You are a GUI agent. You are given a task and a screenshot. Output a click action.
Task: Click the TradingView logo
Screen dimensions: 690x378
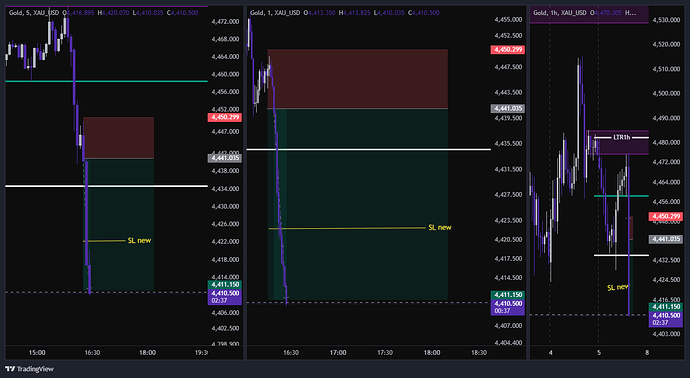click(x=29, y=369)
